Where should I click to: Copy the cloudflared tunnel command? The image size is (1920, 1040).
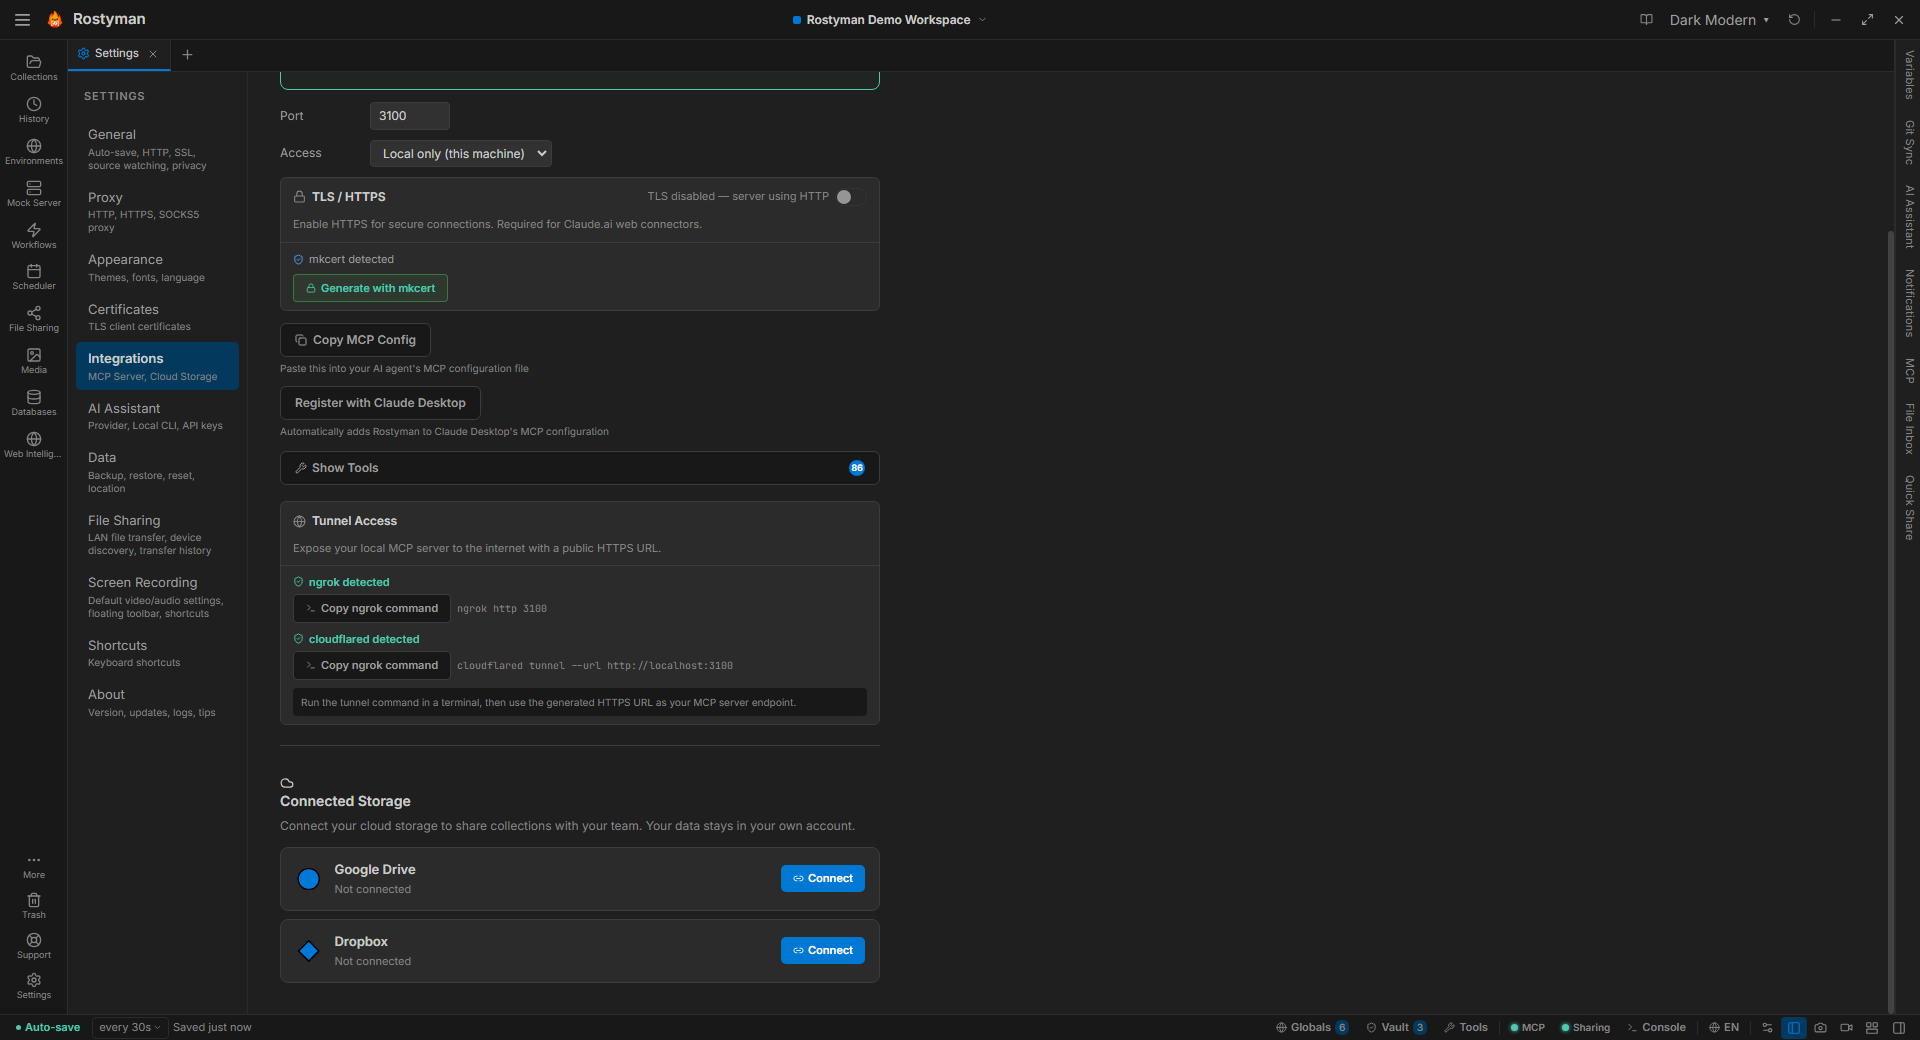371,665
